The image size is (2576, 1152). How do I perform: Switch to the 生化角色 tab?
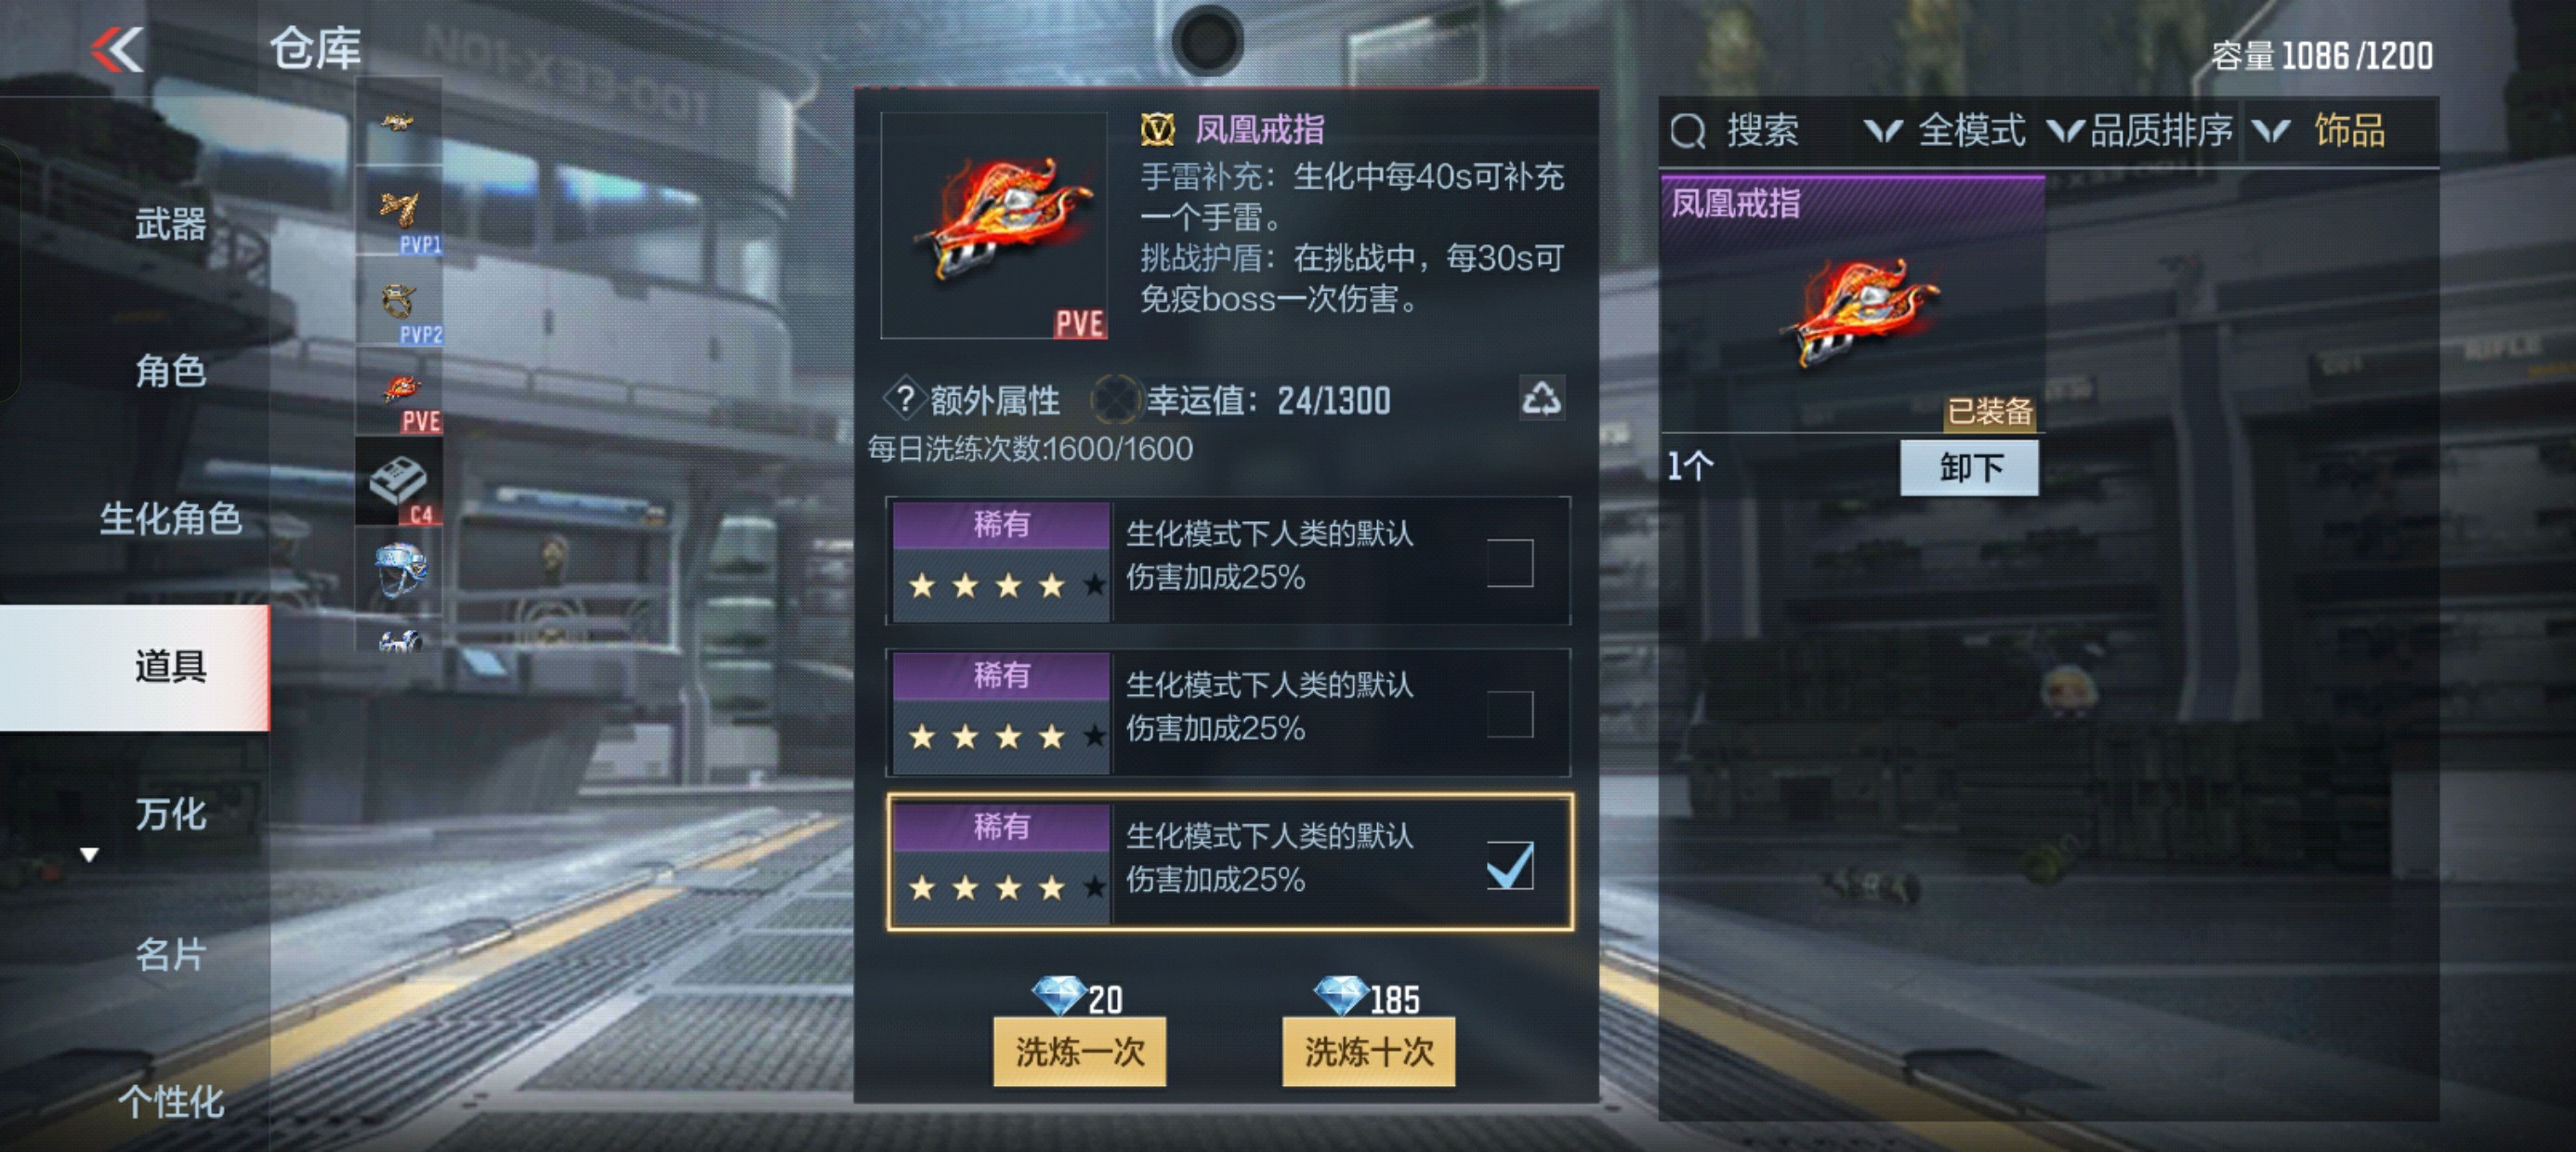170,518
